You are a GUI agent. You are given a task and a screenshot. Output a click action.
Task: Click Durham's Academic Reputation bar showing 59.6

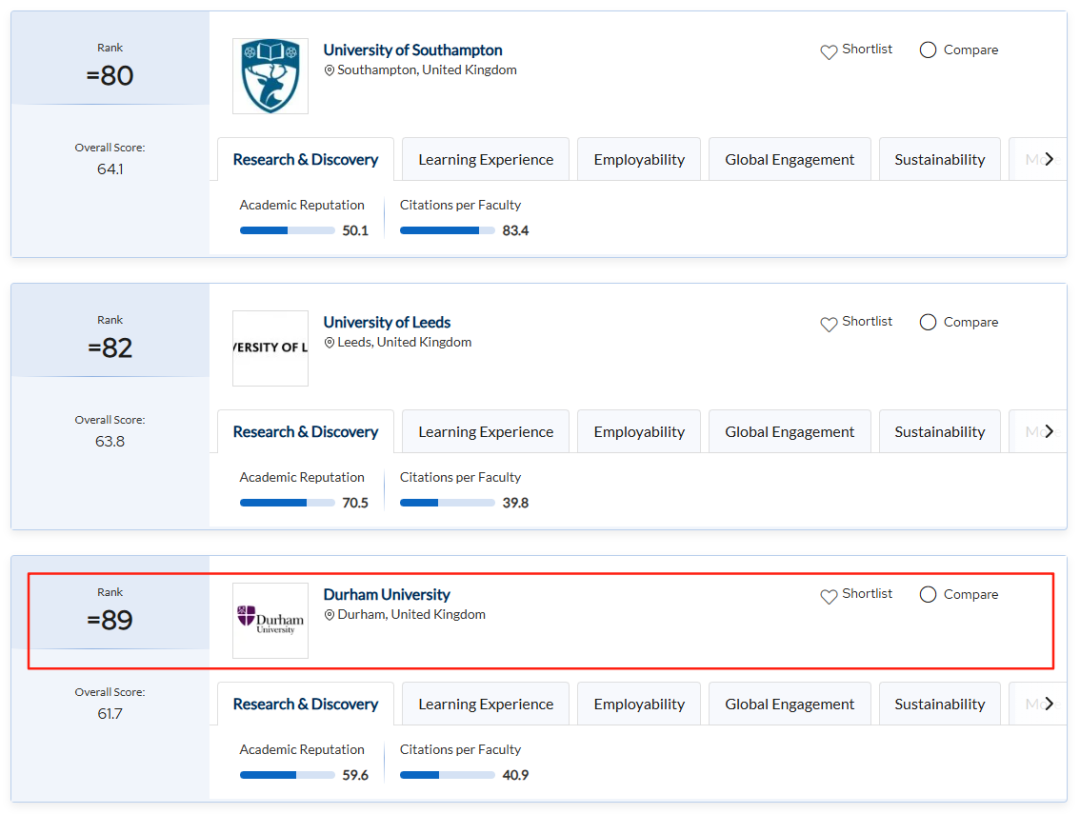pos(287,775)
